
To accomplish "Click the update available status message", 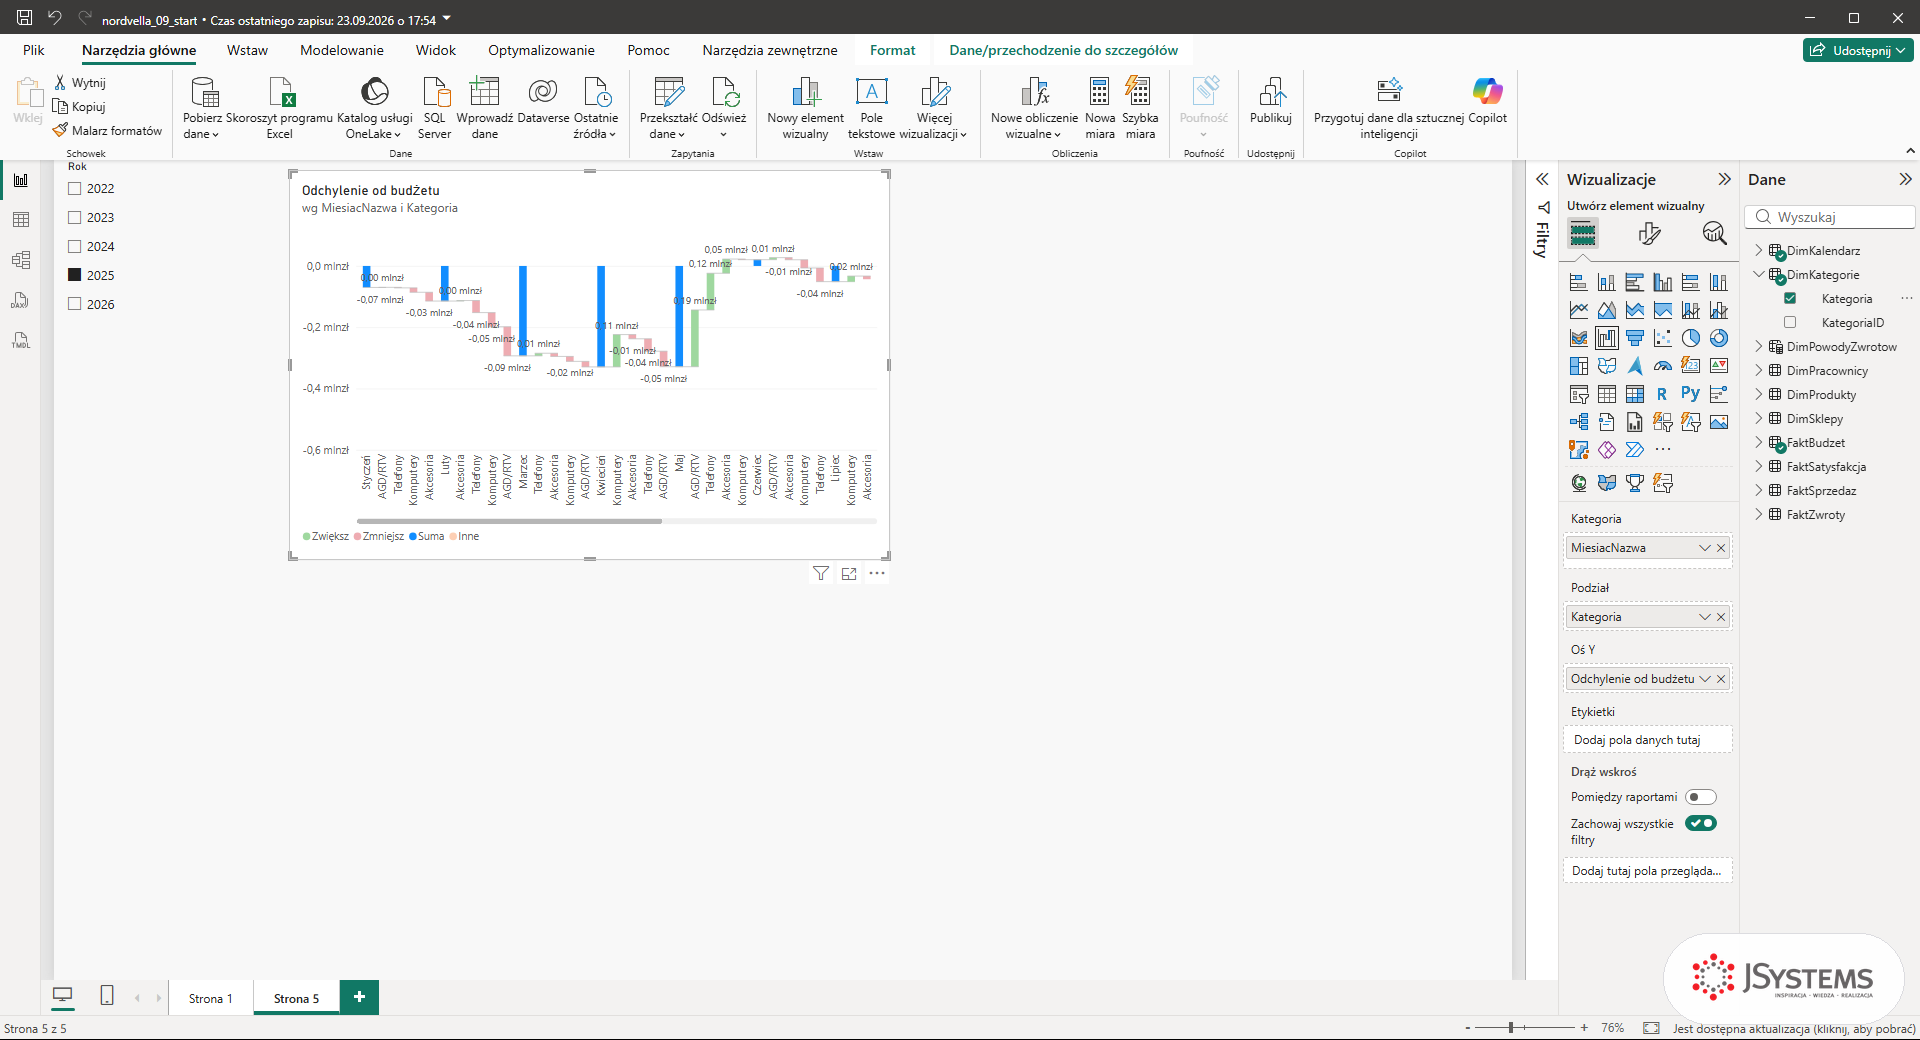I will click(1794, 1028).
